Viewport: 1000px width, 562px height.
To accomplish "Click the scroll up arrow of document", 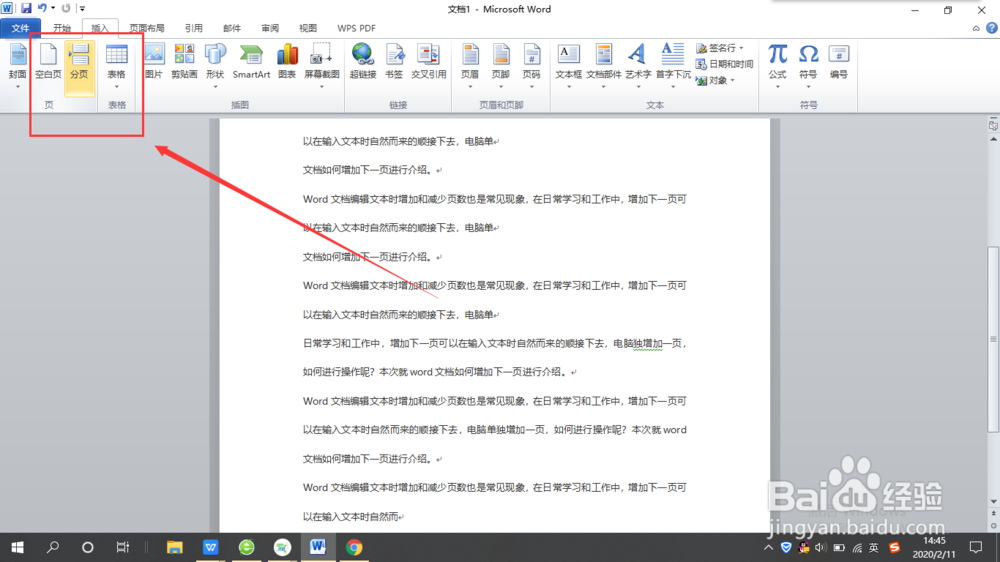I will coord(993,138).
